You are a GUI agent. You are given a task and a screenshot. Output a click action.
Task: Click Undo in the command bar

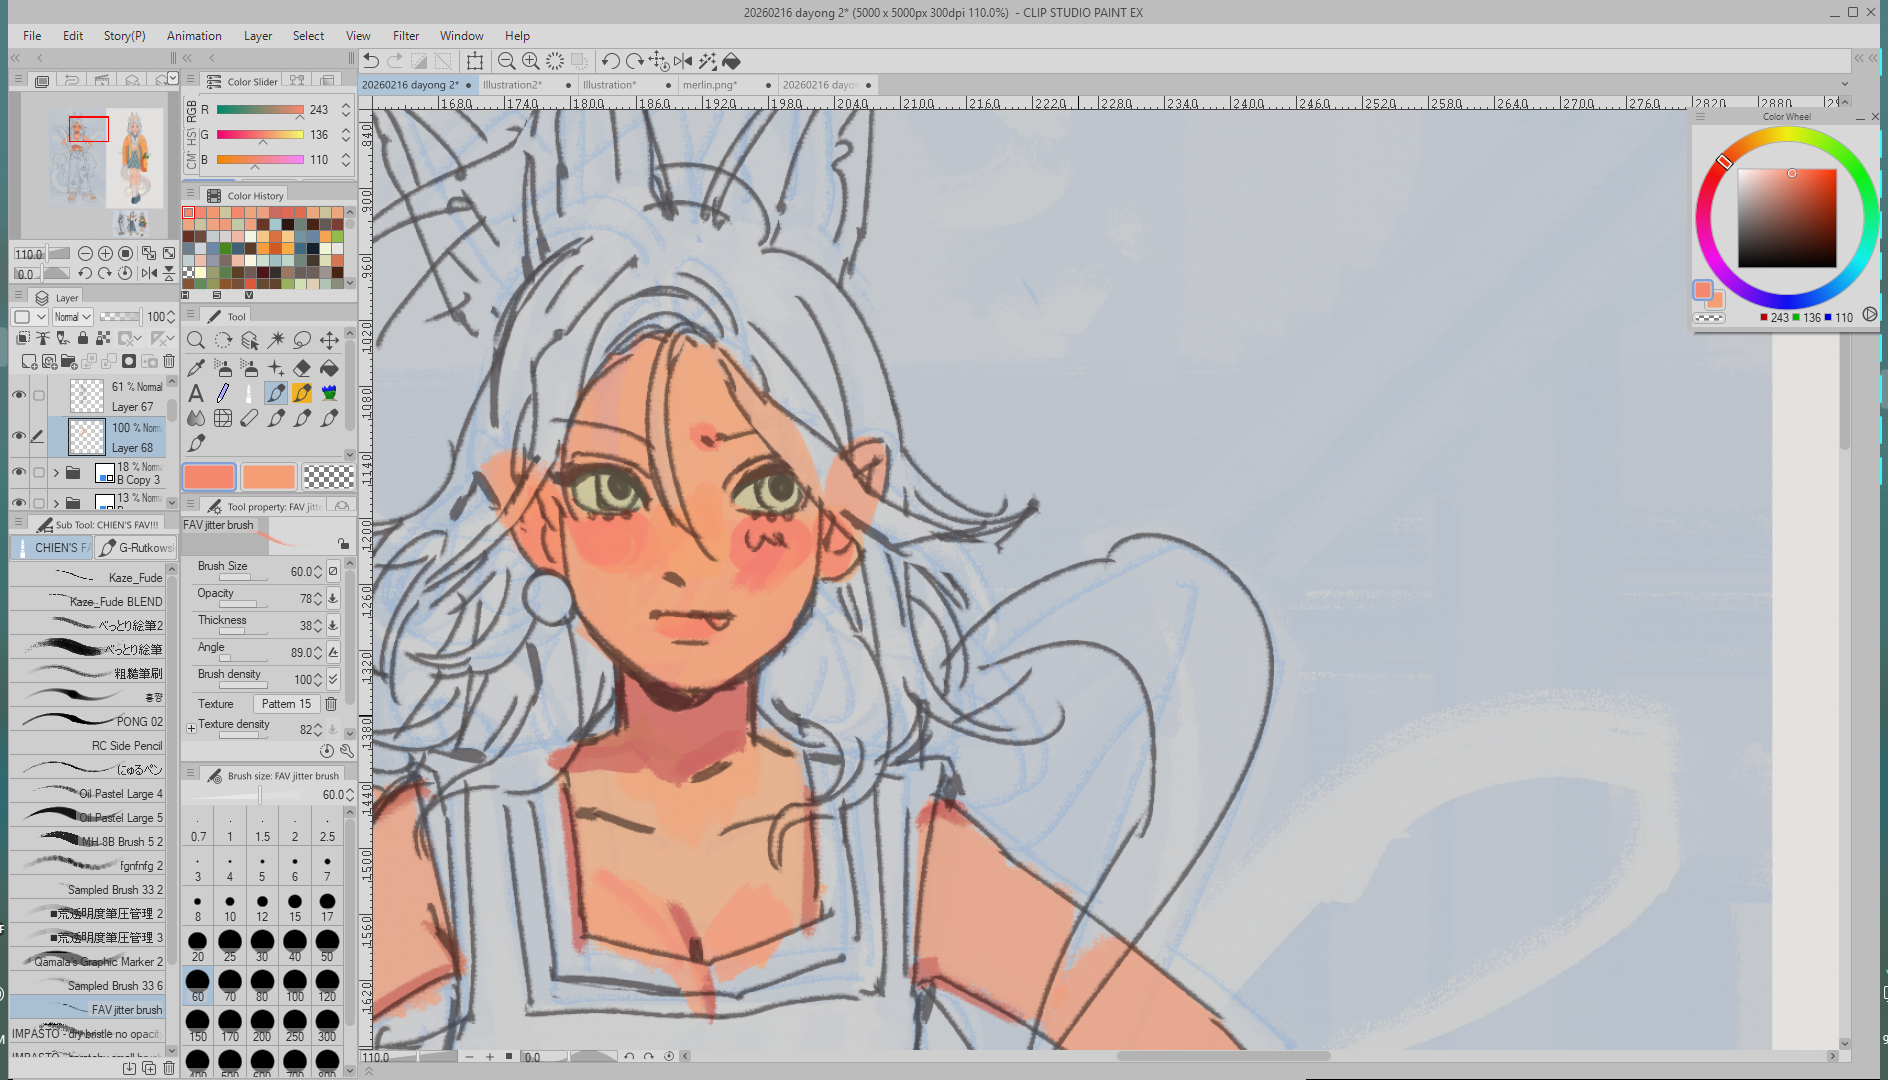[x=371, y=61]
